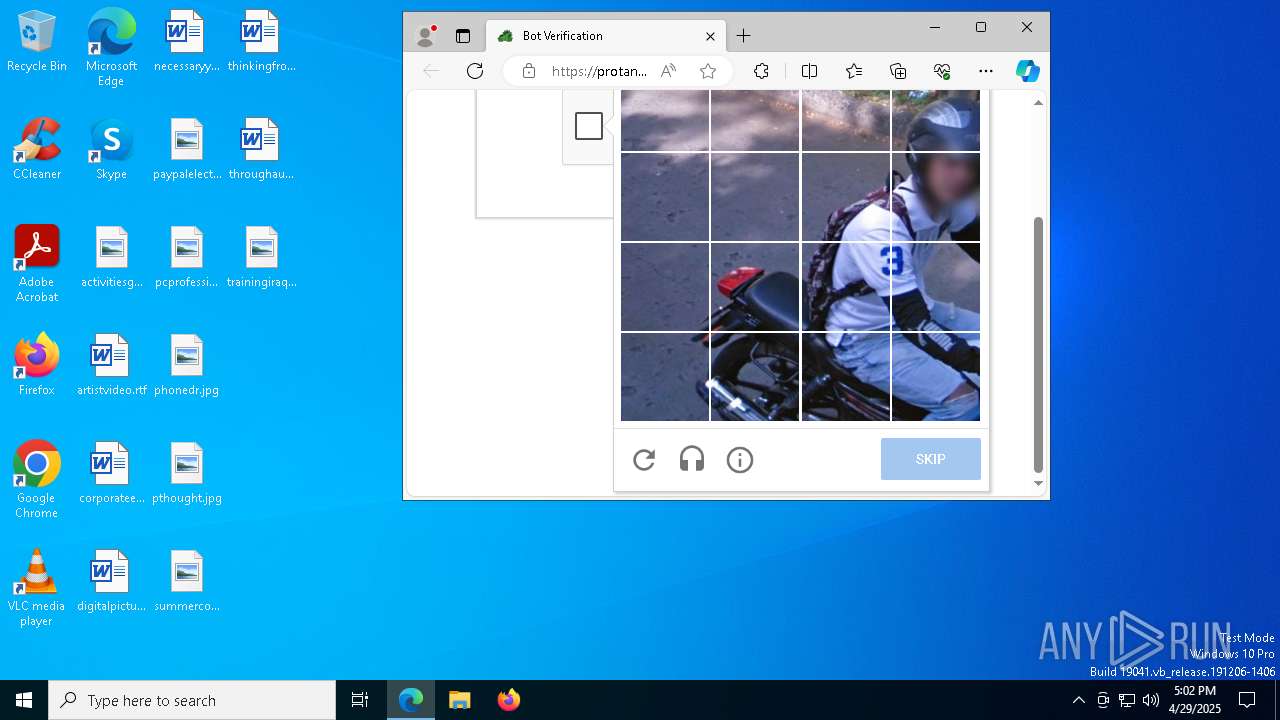Viewport: 1280px width, 720px height.
Task: Open volume control in system tray
Action: (x=1151, y=700)
